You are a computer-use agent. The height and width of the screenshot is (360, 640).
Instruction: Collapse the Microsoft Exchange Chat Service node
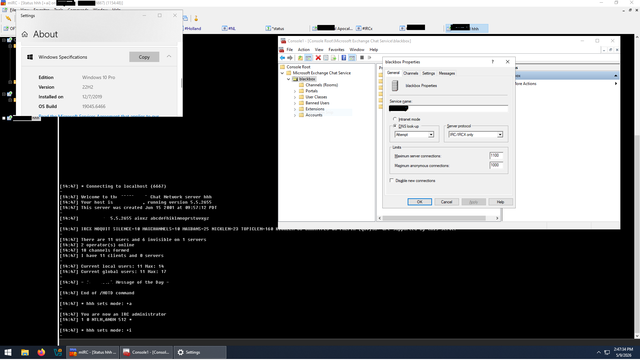pos(282,73)
